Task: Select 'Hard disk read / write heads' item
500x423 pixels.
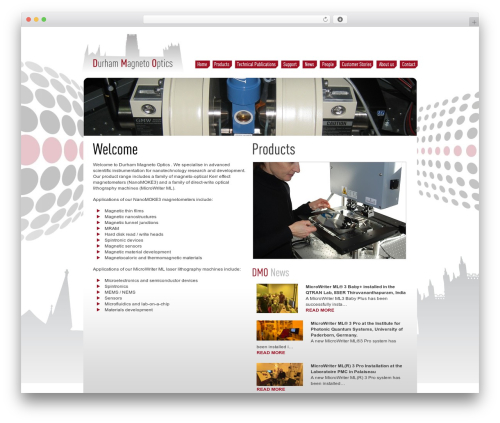Action: 134,234
